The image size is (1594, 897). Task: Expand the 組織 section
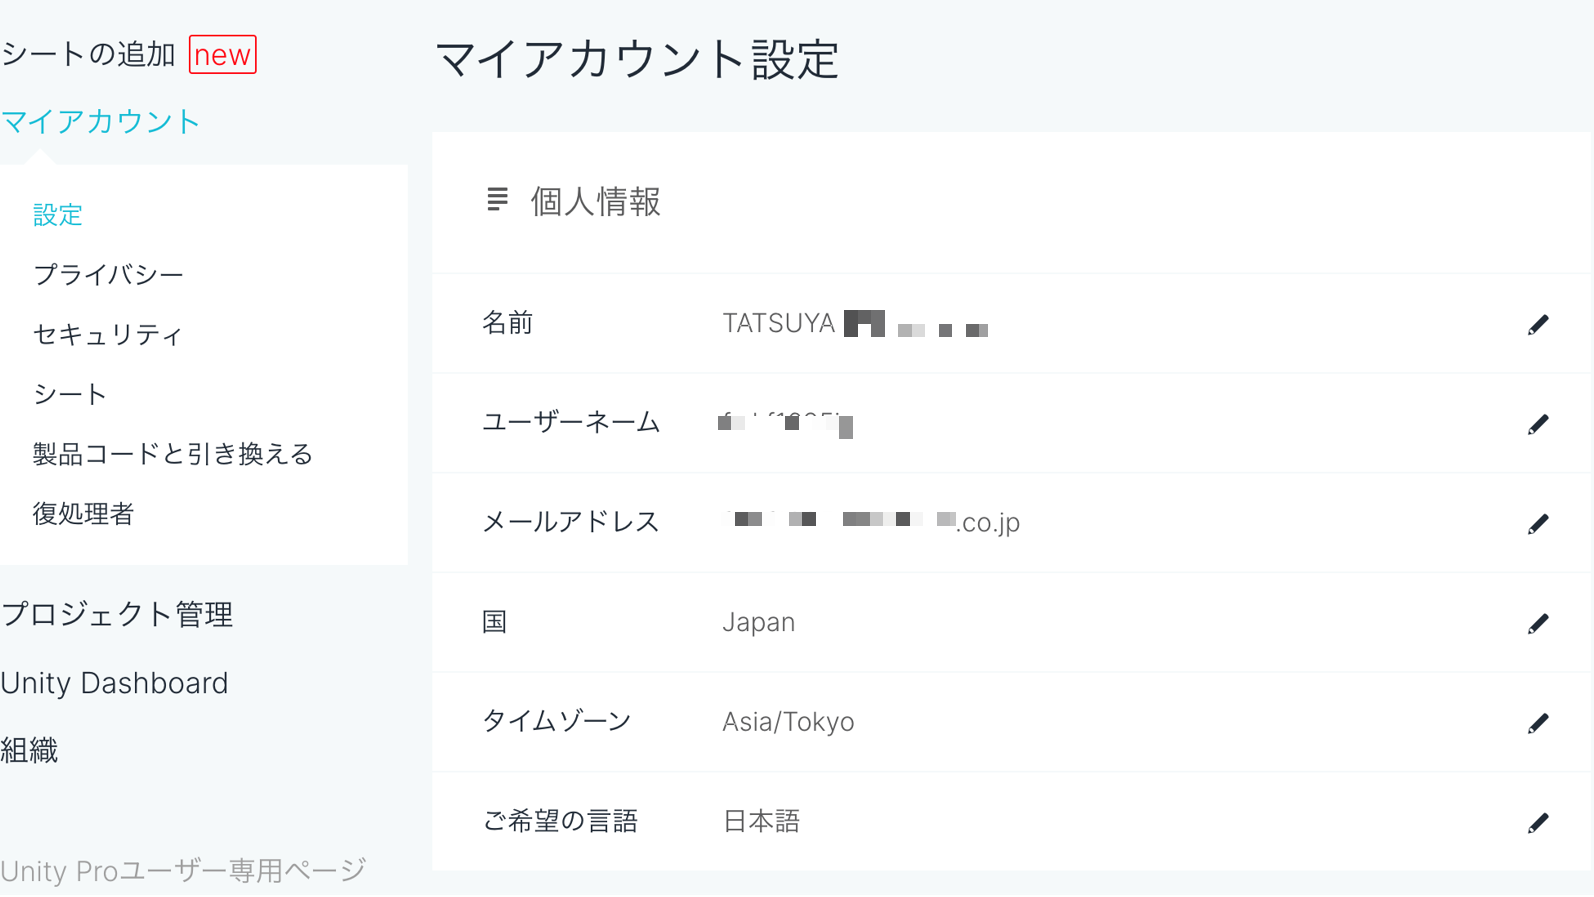coord(30,750)
